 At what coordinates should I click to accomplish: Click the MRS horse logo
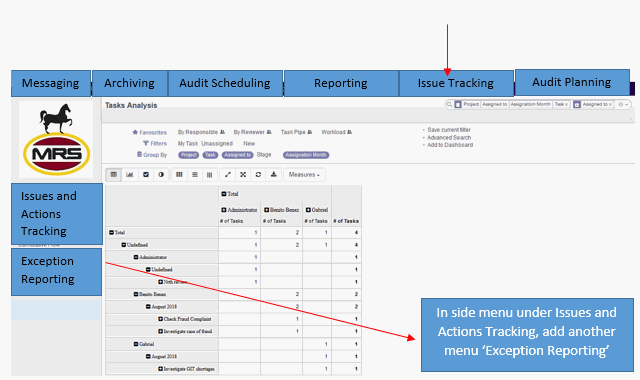[x=56, y=140]
